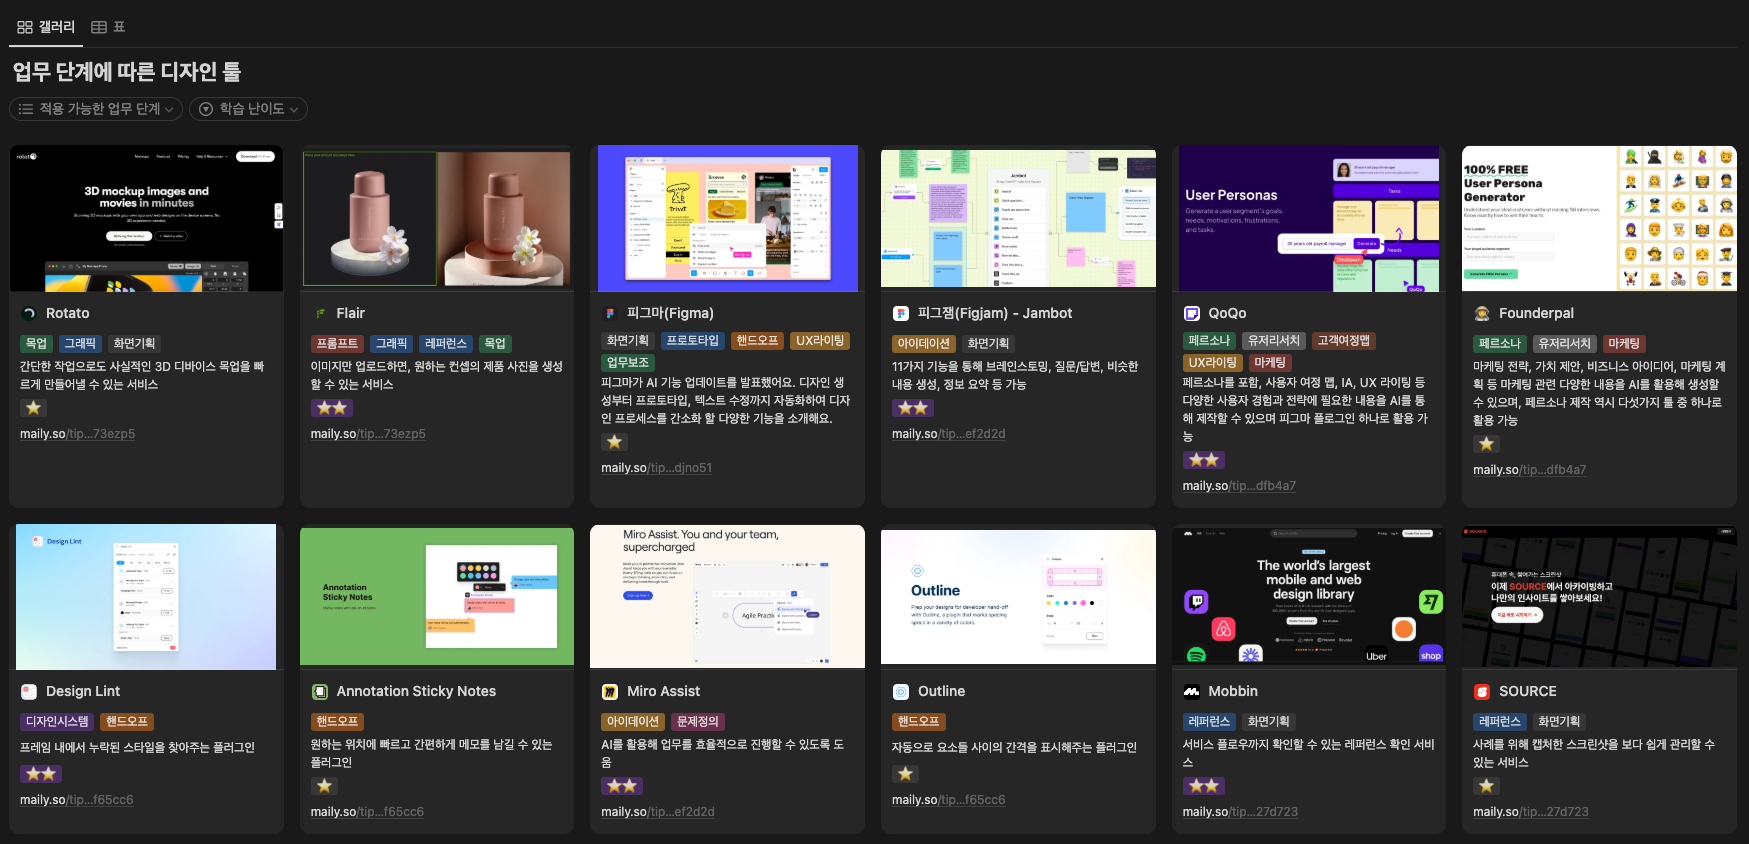This screenshot has width=1749, height=844.
Task: Click the Outline plugin icon
Action: 901,691
